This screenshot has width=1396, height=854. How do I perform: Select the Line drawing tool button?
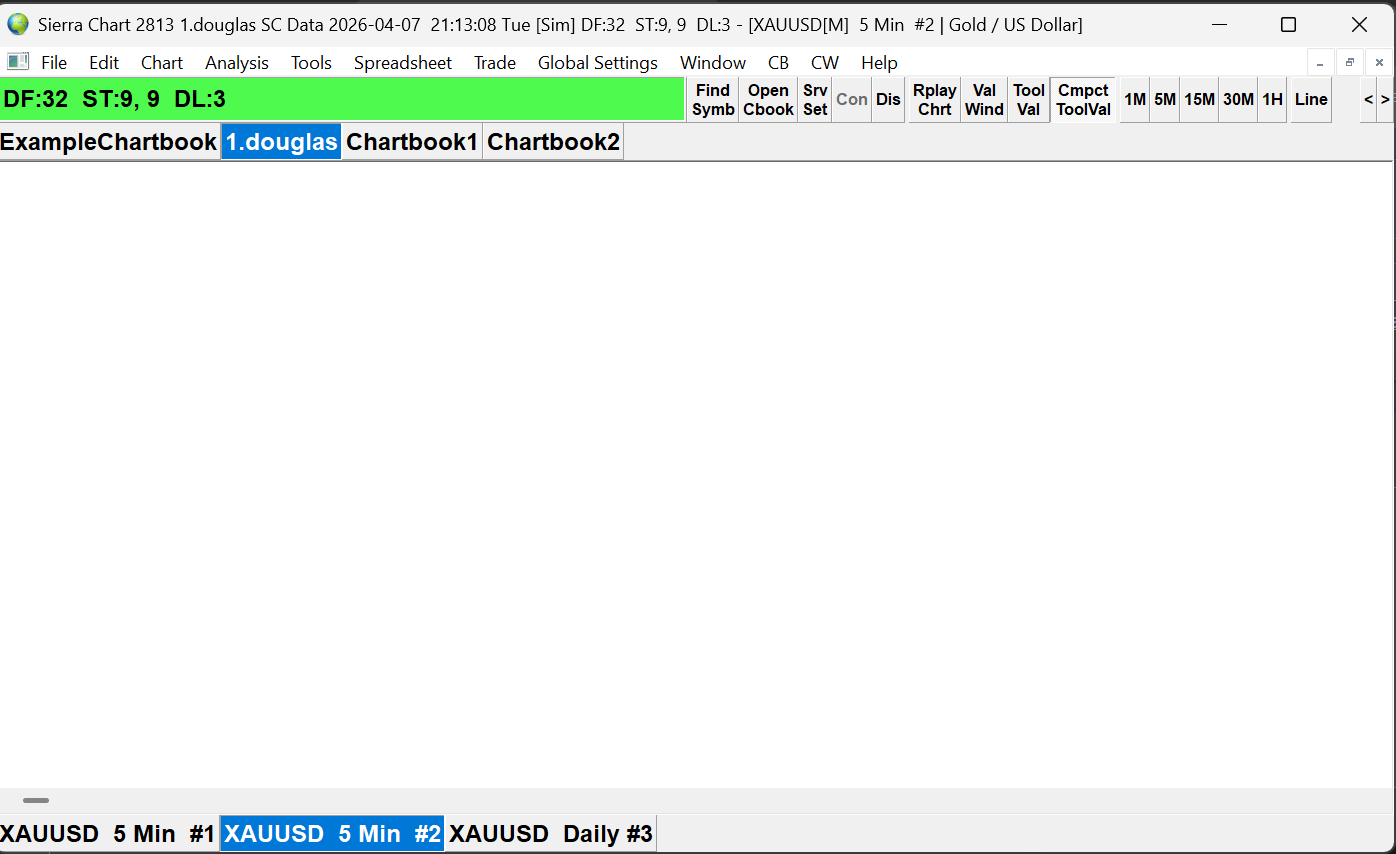(1311, 100)
